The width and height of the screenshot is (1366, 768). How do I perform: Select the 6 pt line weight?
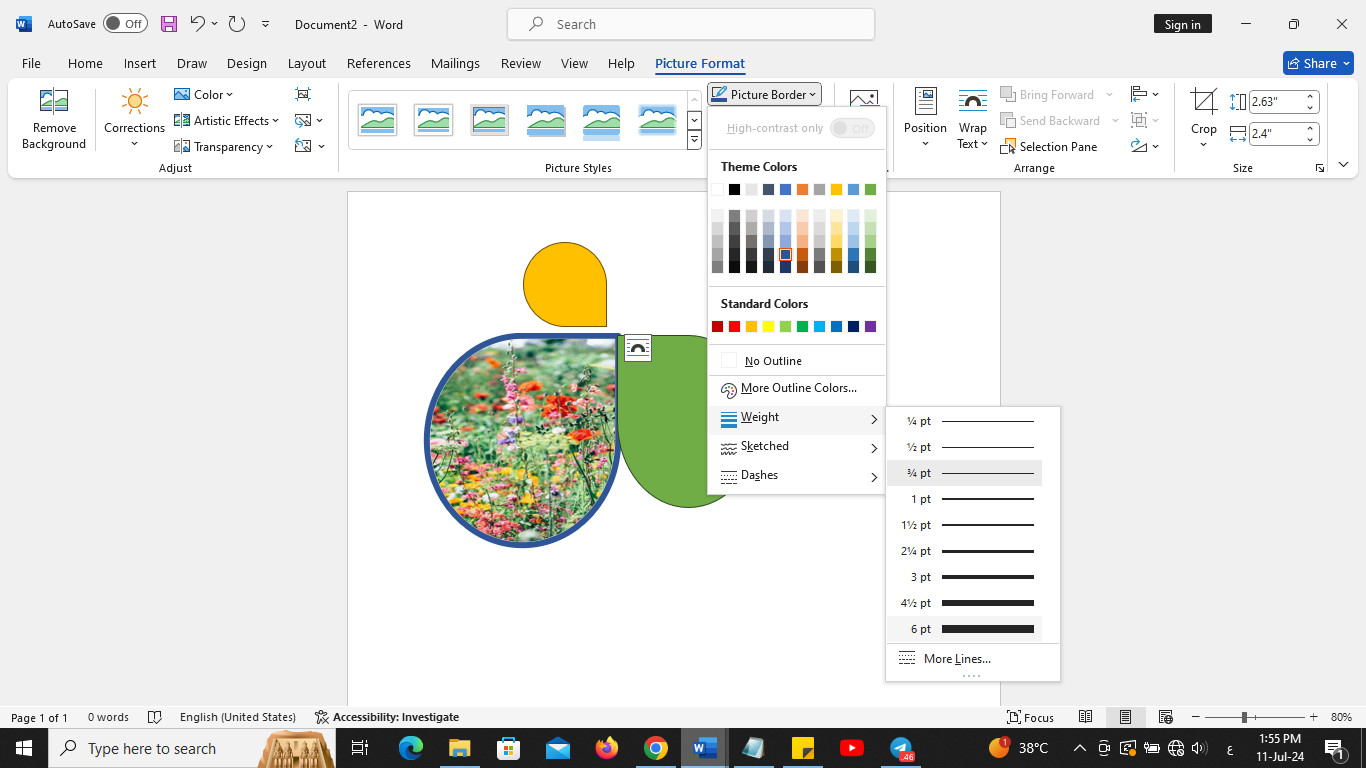(965, 629)
